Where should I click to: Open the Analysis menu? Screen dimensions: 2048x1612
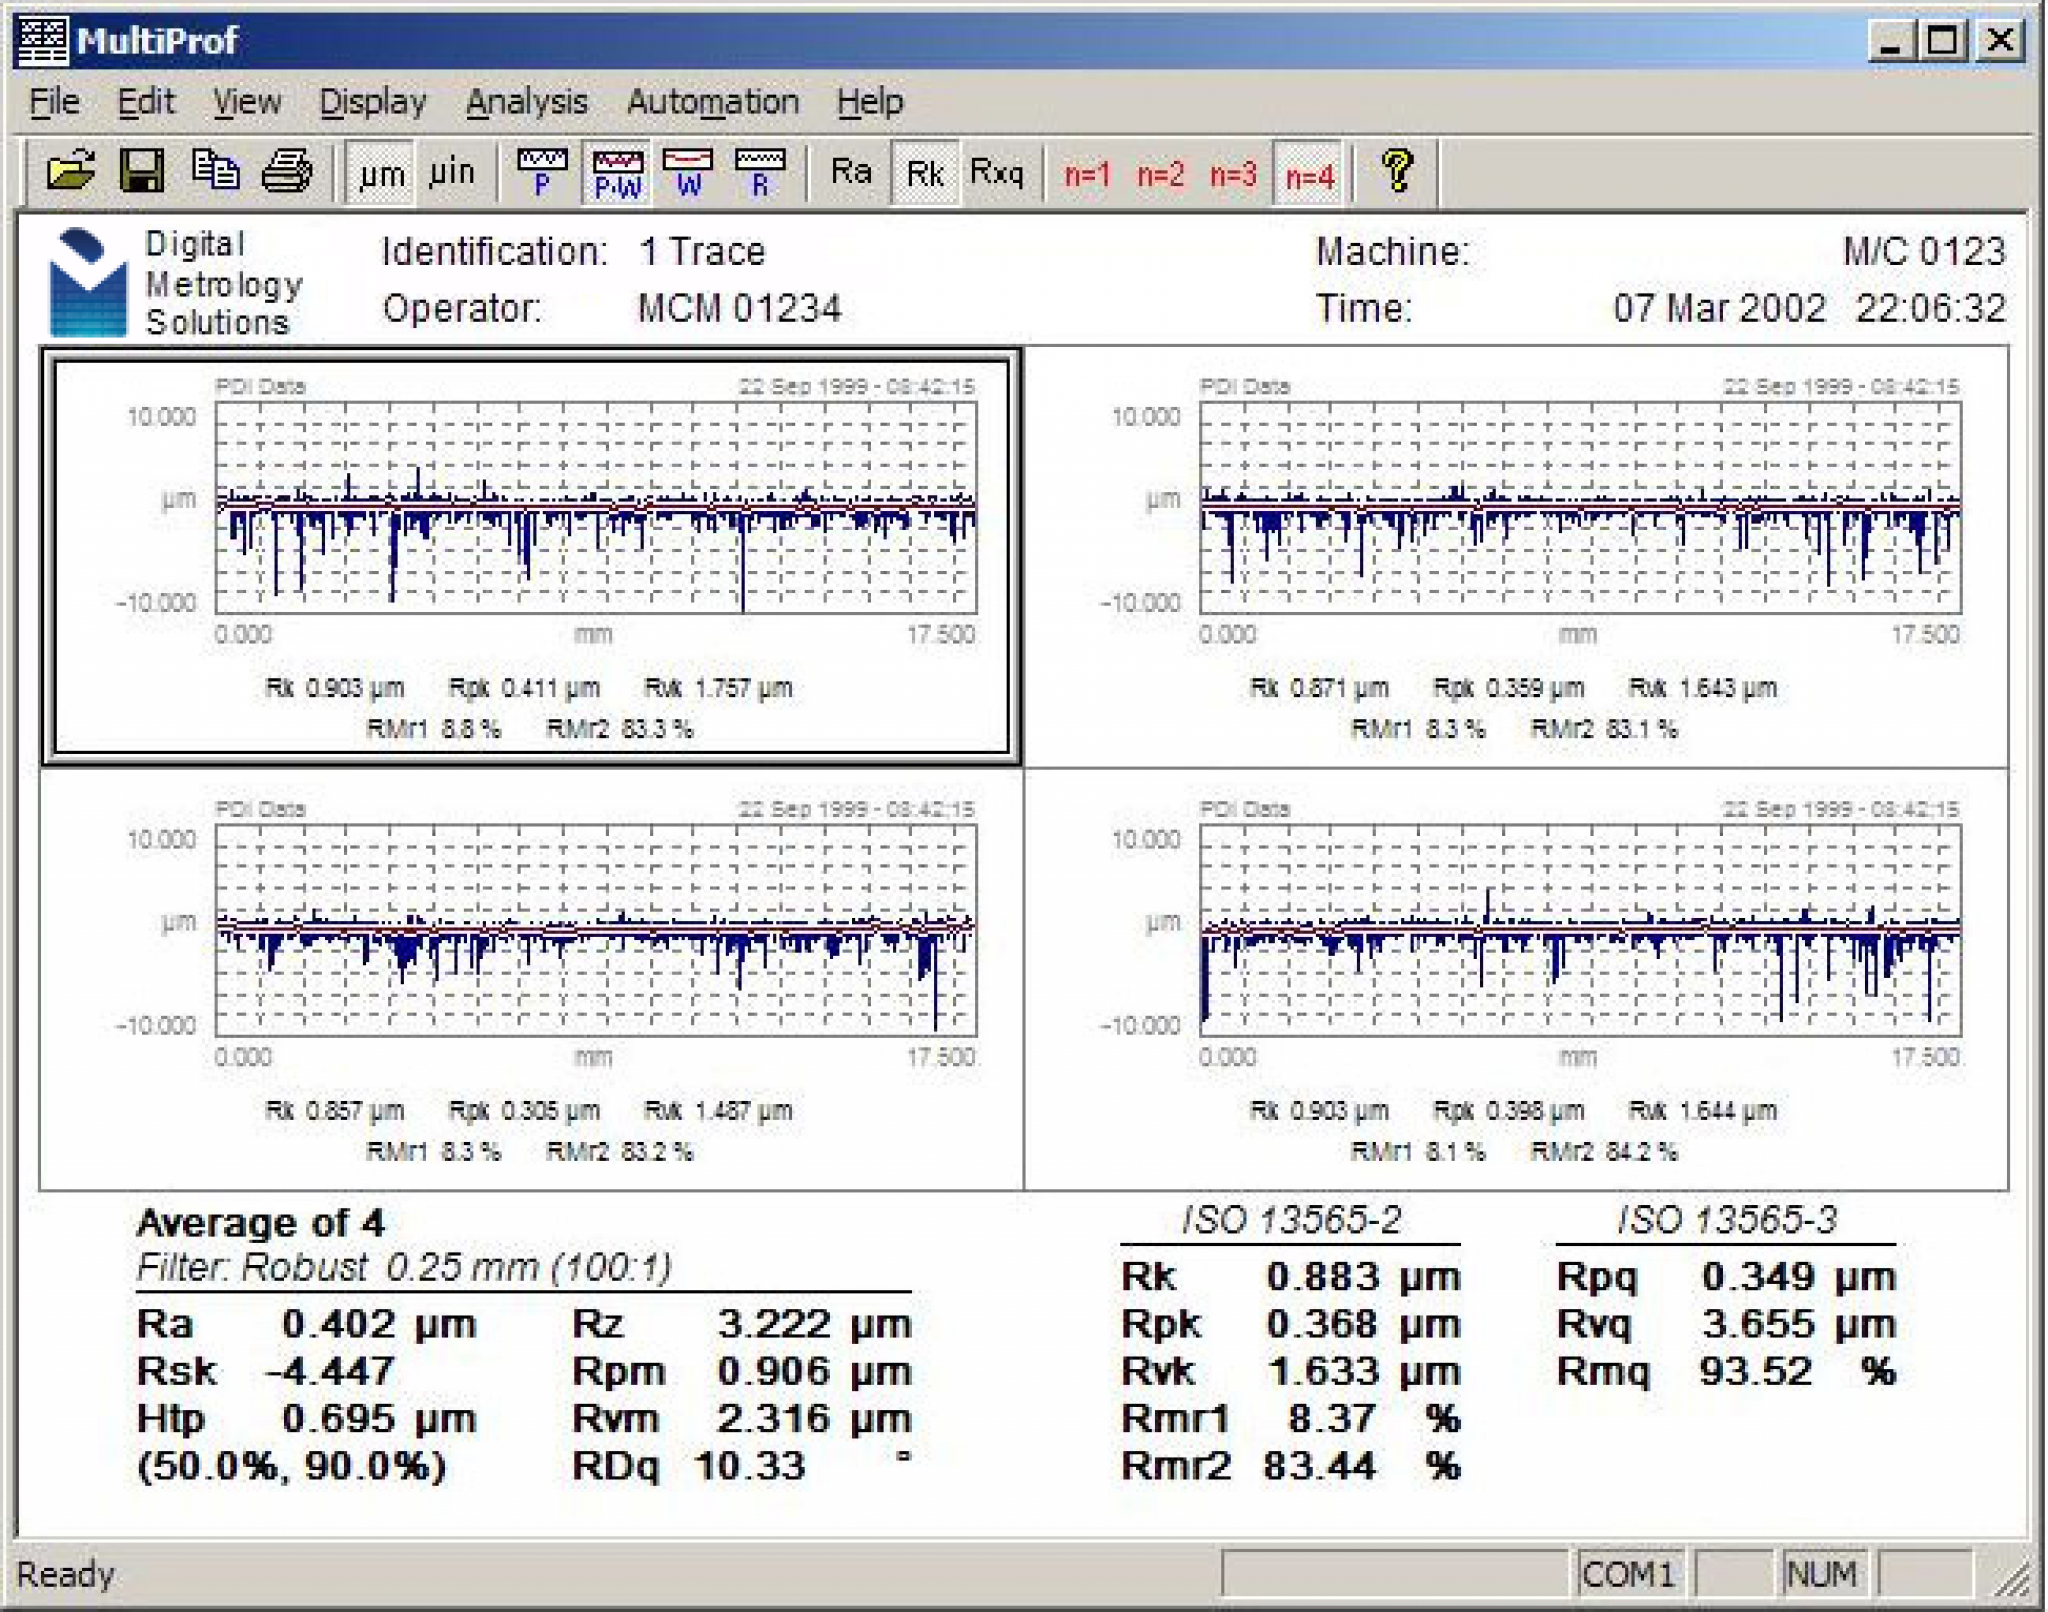pyautogui.click(x=526, y=102)
